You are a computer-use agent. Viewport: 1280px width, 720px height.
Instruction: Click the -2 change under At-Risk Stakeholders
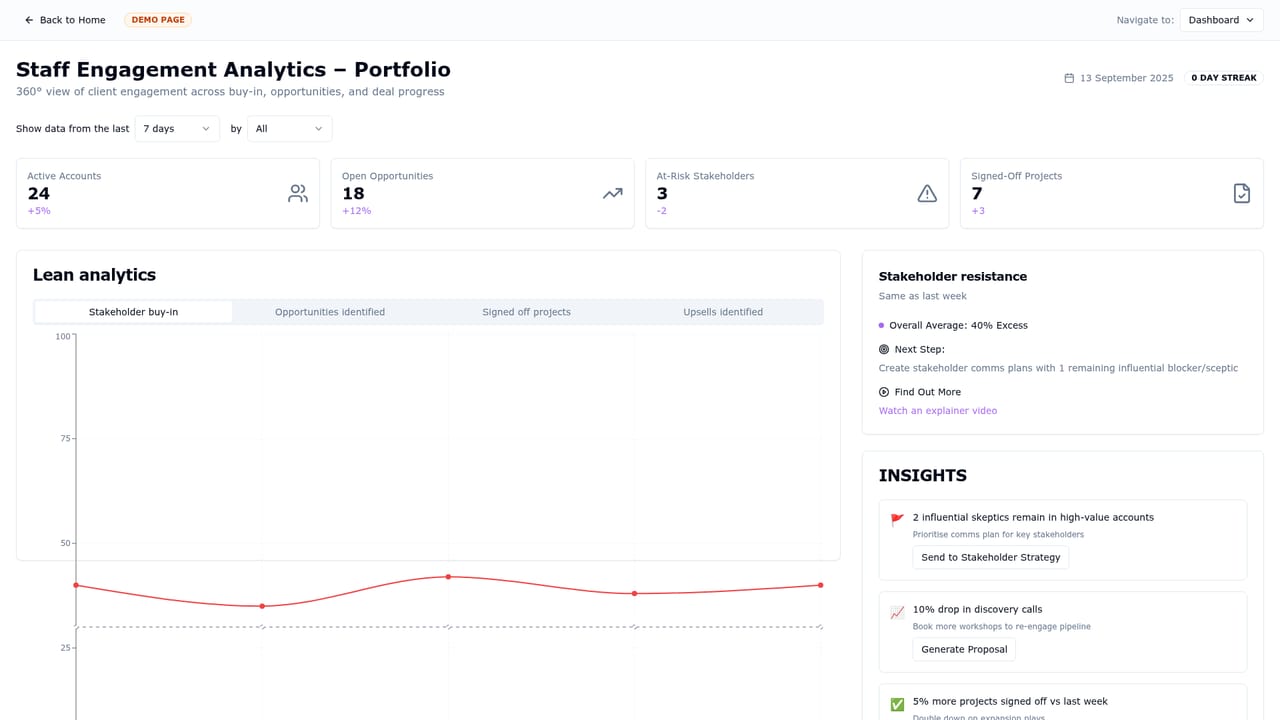point(662,211)
